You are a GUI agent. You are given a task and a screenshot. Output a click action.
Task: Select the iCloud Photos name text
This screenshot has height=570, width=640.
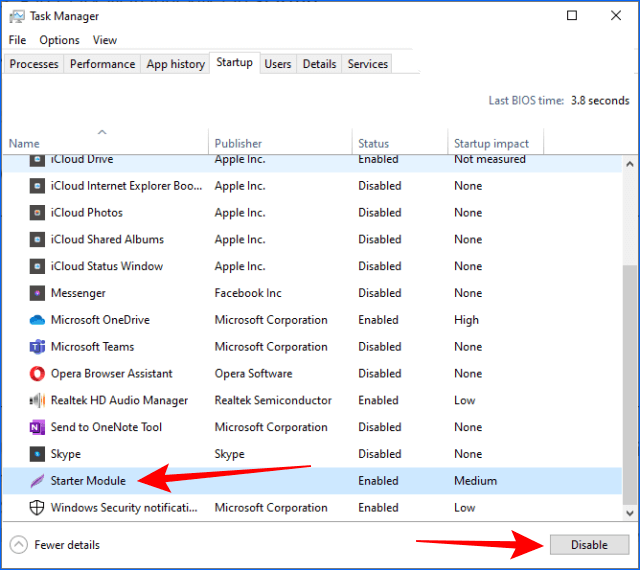[x=87, y=213]
